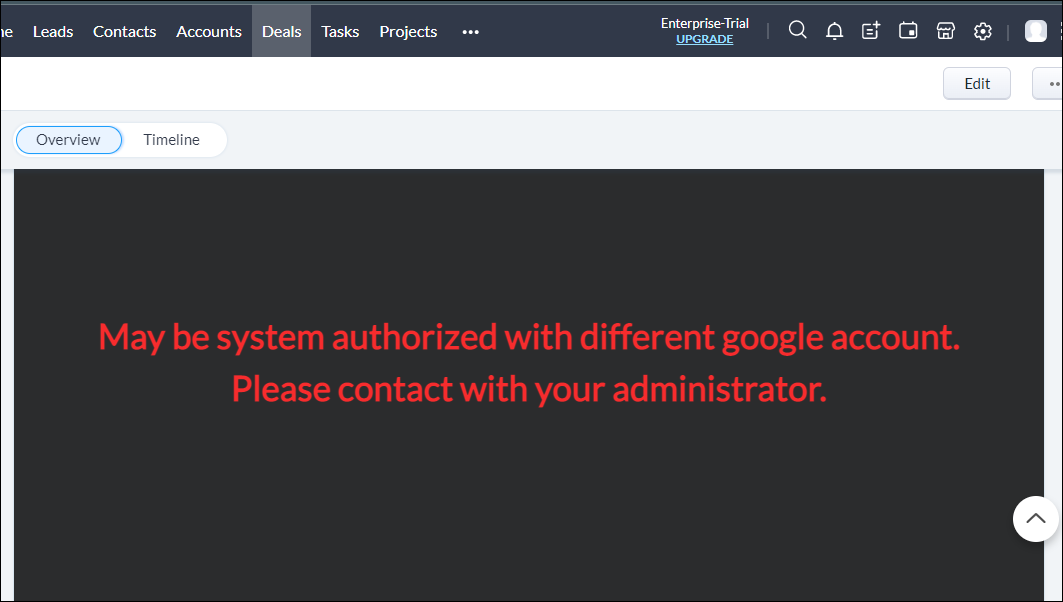Click the UPGRADE link
1063x602 pixels.
coord(704,39)
